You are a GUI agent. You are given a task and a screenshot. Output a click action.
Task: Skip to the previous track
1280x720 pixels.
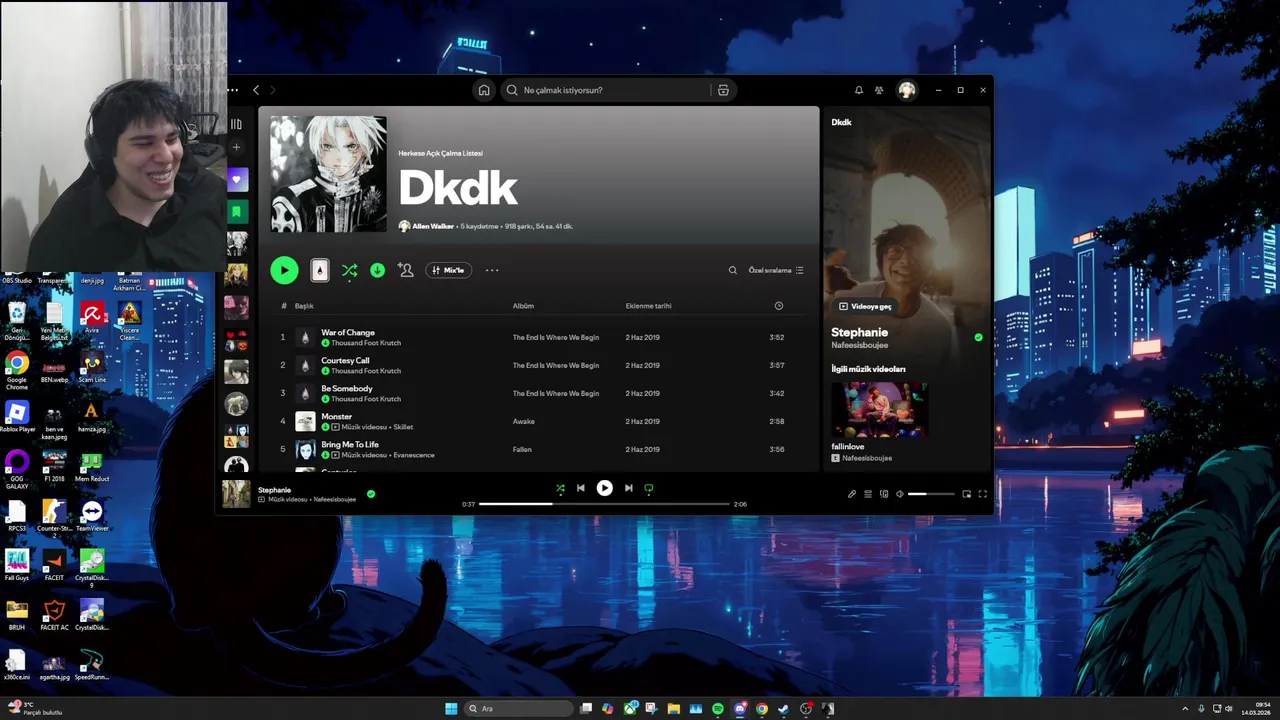(580, 488)
